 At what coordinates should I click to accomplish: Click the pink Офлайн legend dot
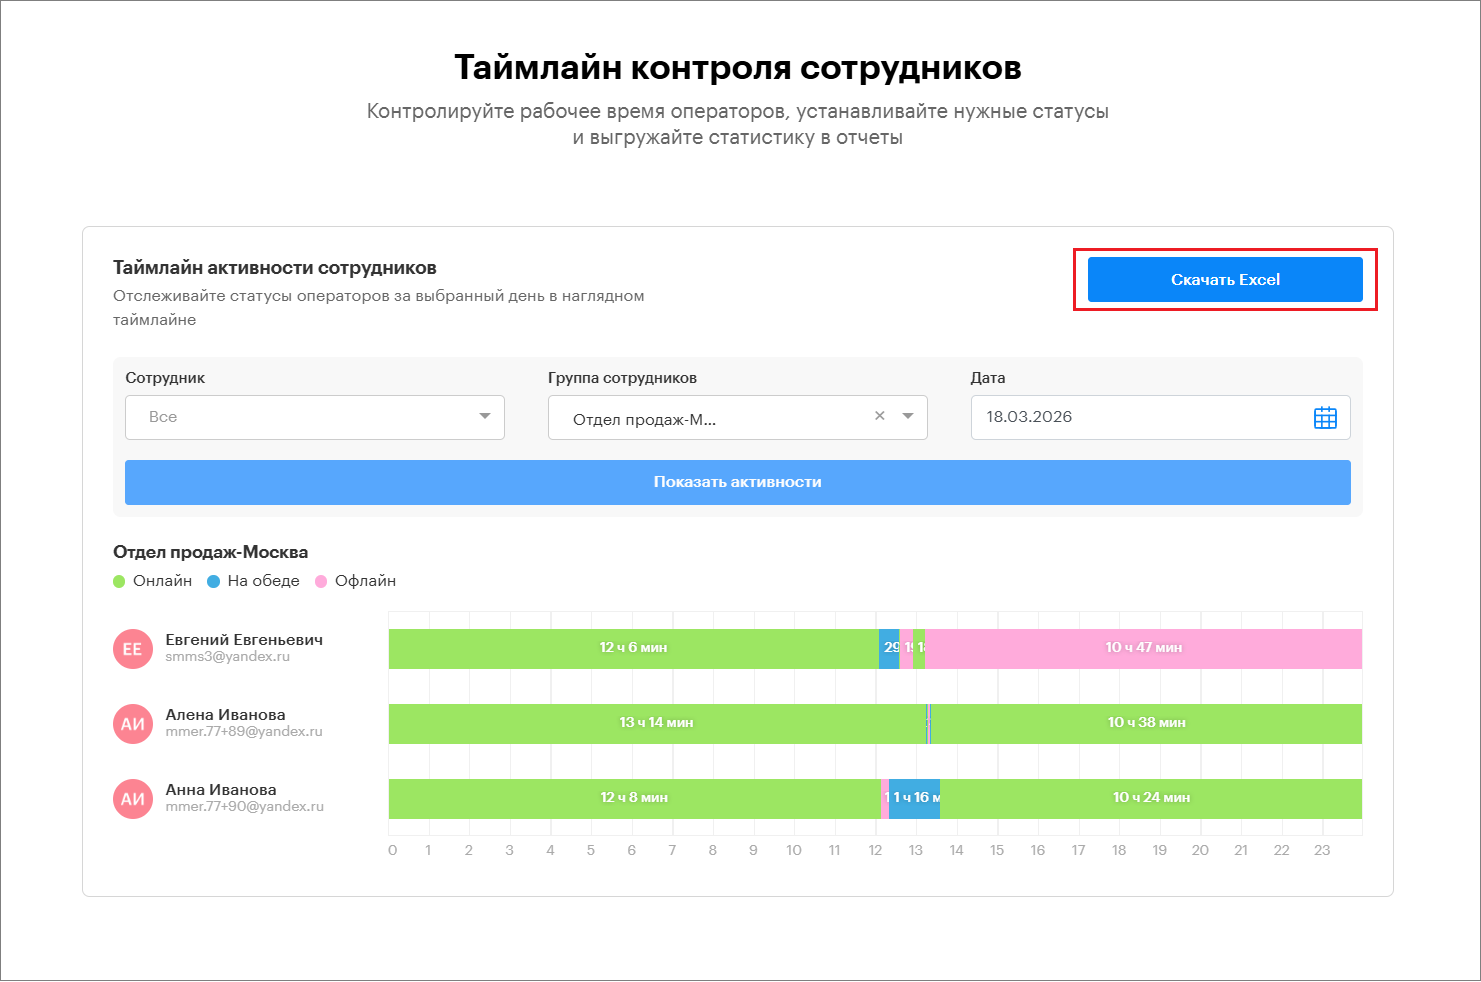coord(321,582)
